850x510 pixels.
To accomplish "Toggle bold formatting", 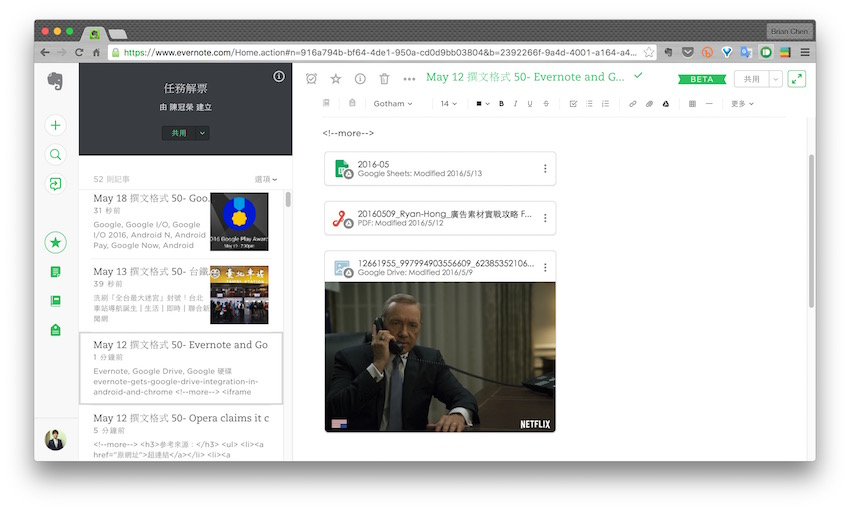I will [x=501, y=104].
